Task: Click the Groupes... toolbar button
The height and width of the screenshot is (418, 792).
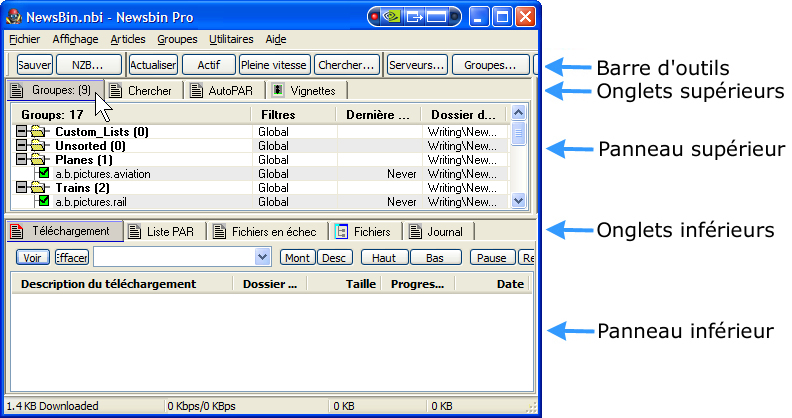Action: tap(490, 65)
